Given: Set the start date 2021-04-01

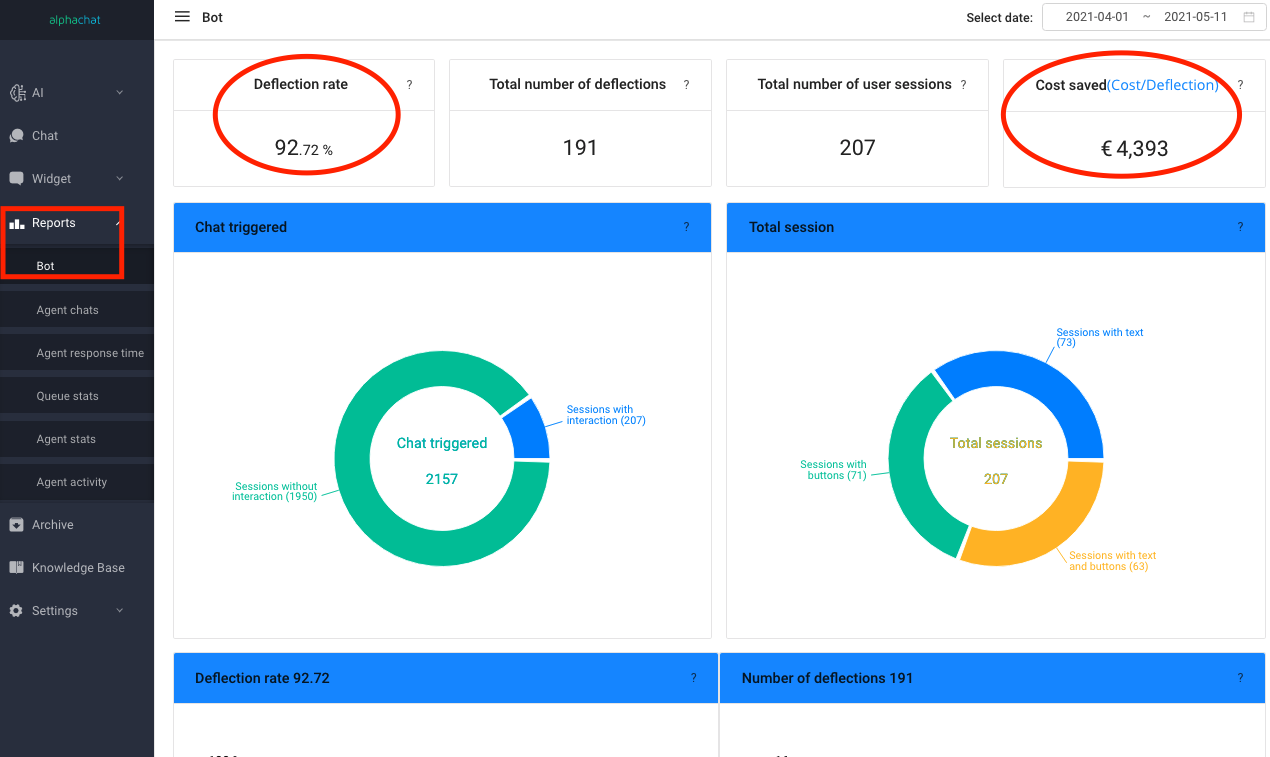Looking at the screenshot, I should (1097, 17).
